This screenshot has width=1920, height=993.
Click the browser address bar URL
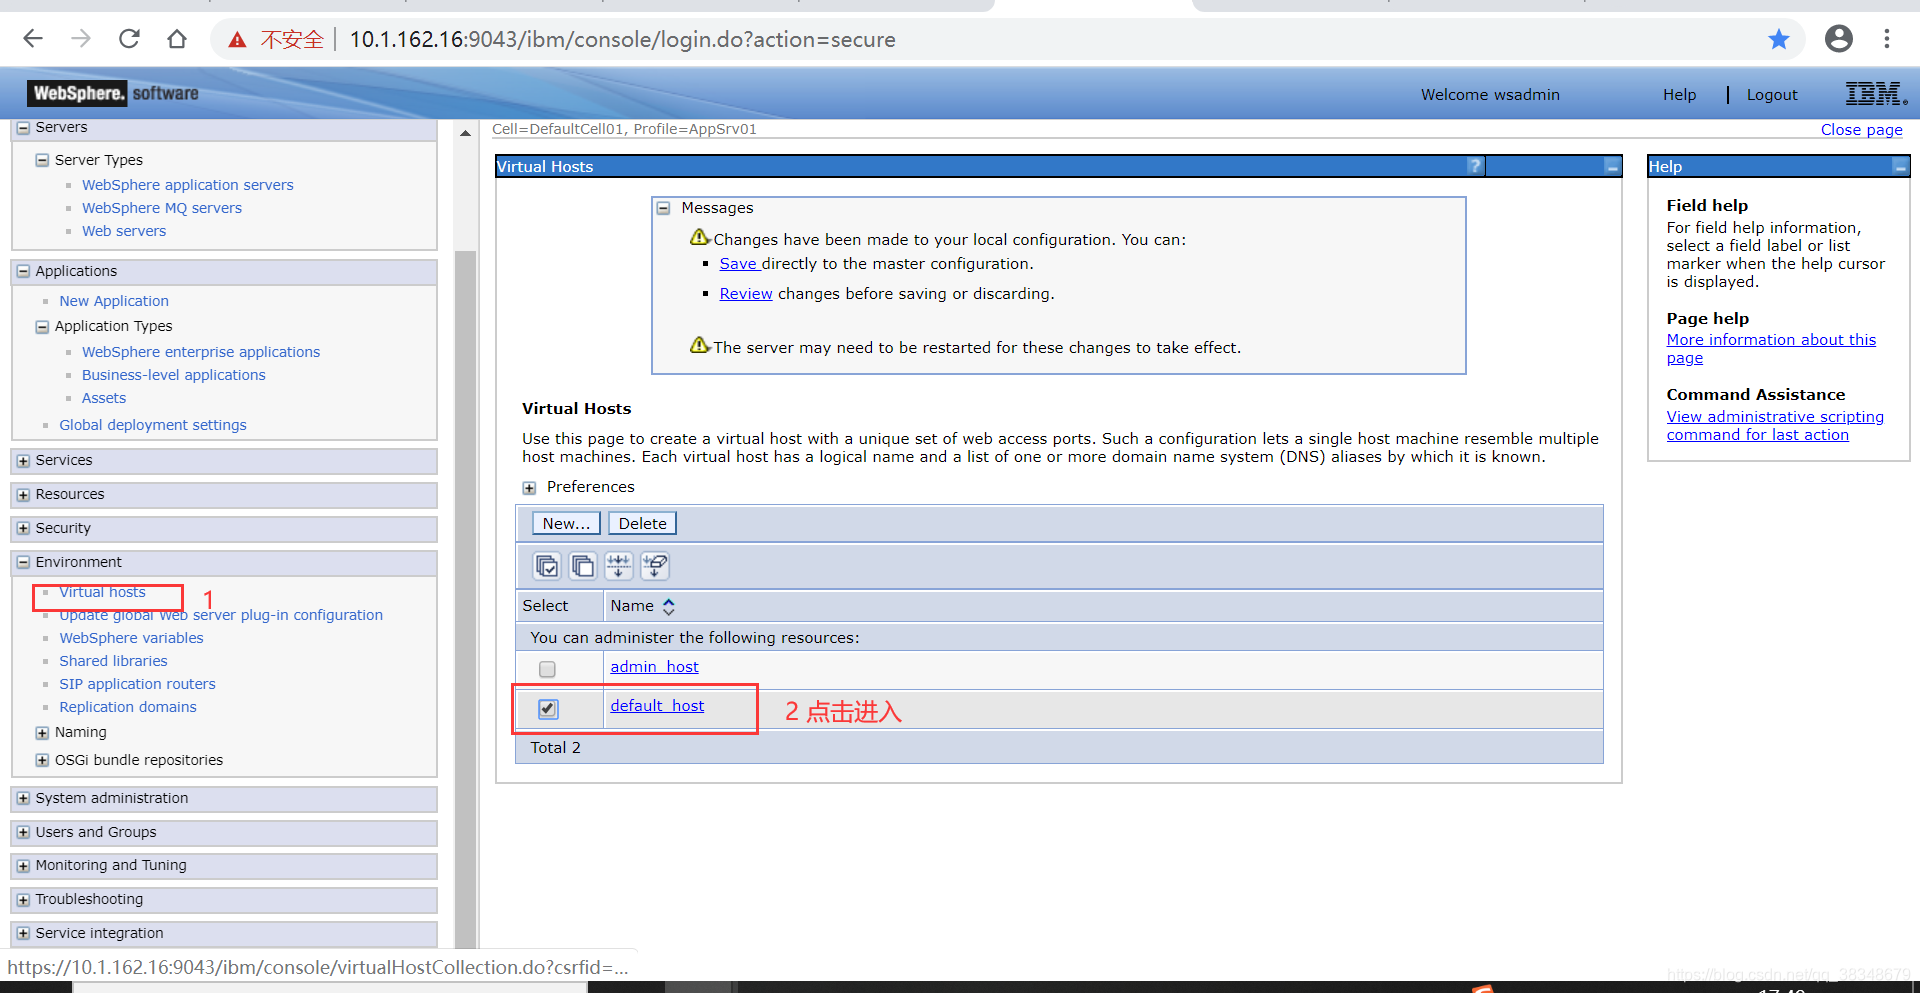[x=622, y=40]
